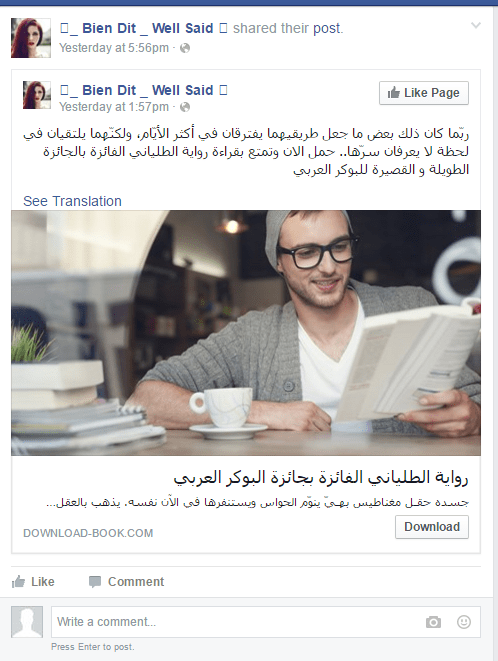This screenshot has height=661, width=498.
Task: Click See Translation link
Action: [x=73, y=201]
